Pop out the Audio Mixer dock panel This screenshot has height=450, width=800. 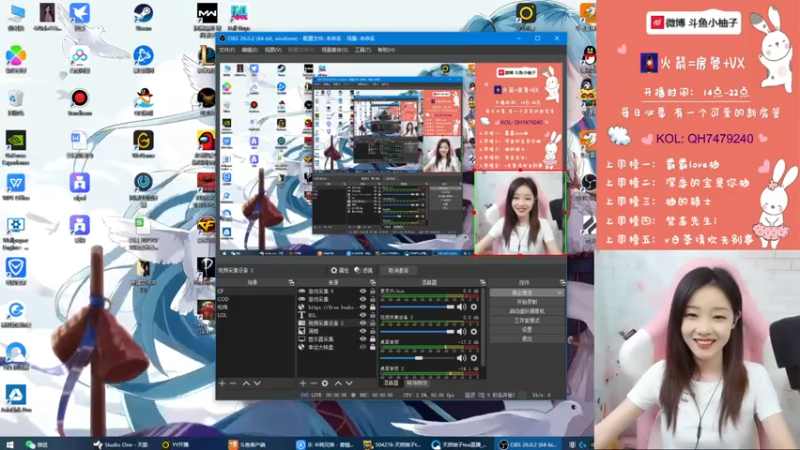tap(482, 282)
